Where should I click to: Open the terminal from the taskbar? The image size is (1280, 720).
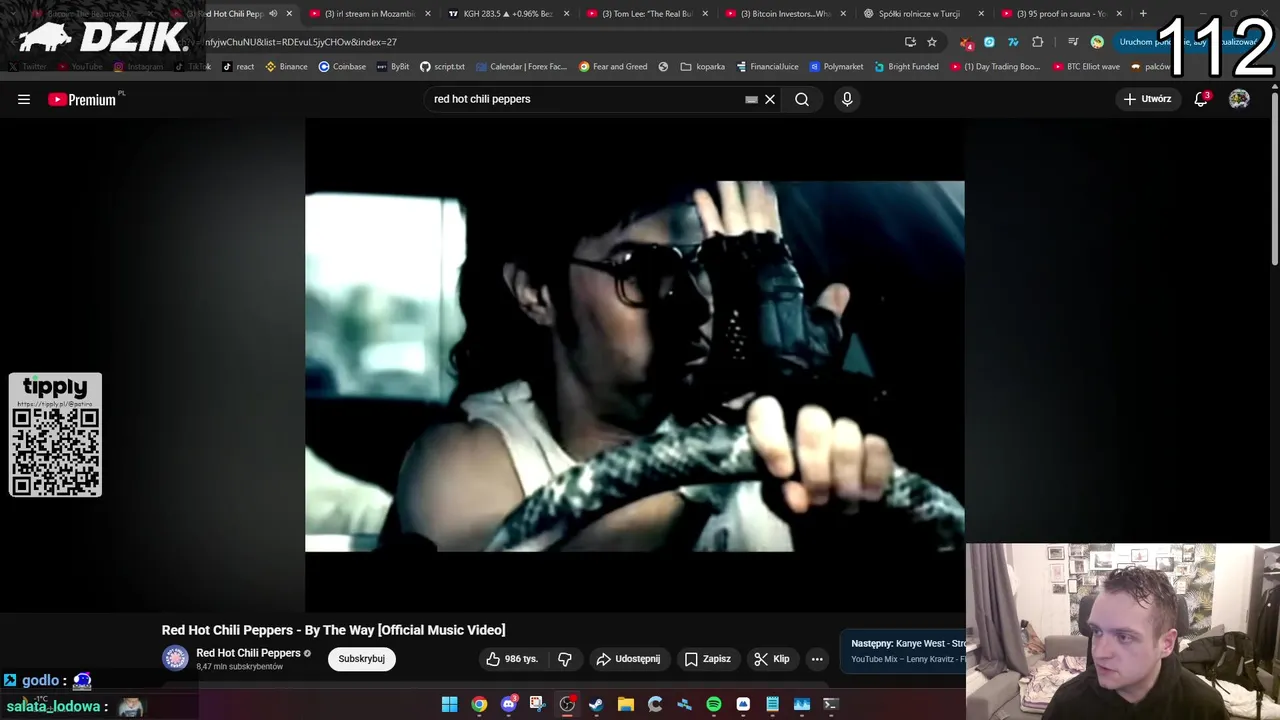(830, 704)
